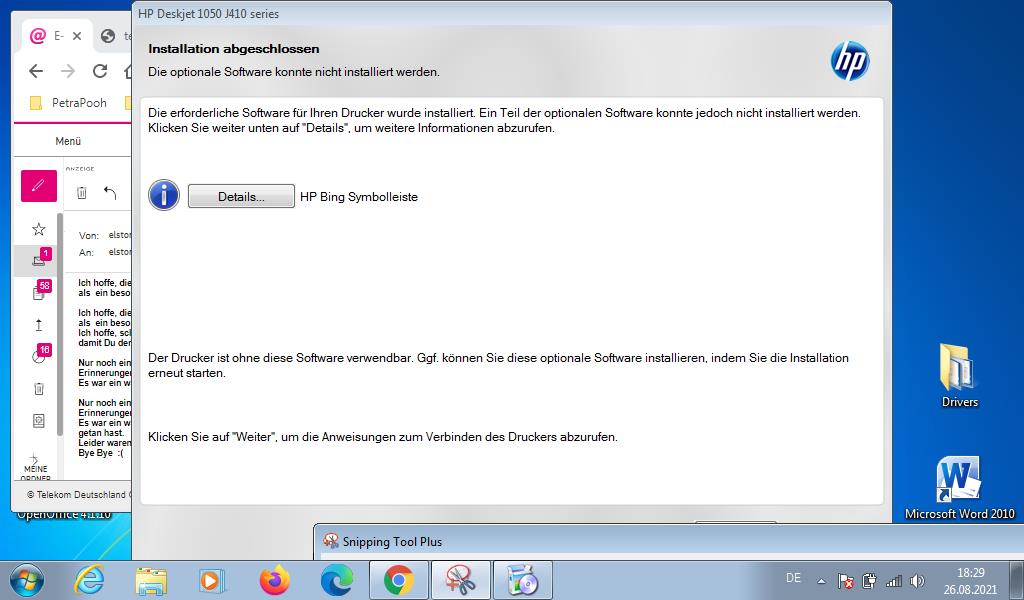Launch Internet Explorer from the taskbar

click(x=89, y=580)
